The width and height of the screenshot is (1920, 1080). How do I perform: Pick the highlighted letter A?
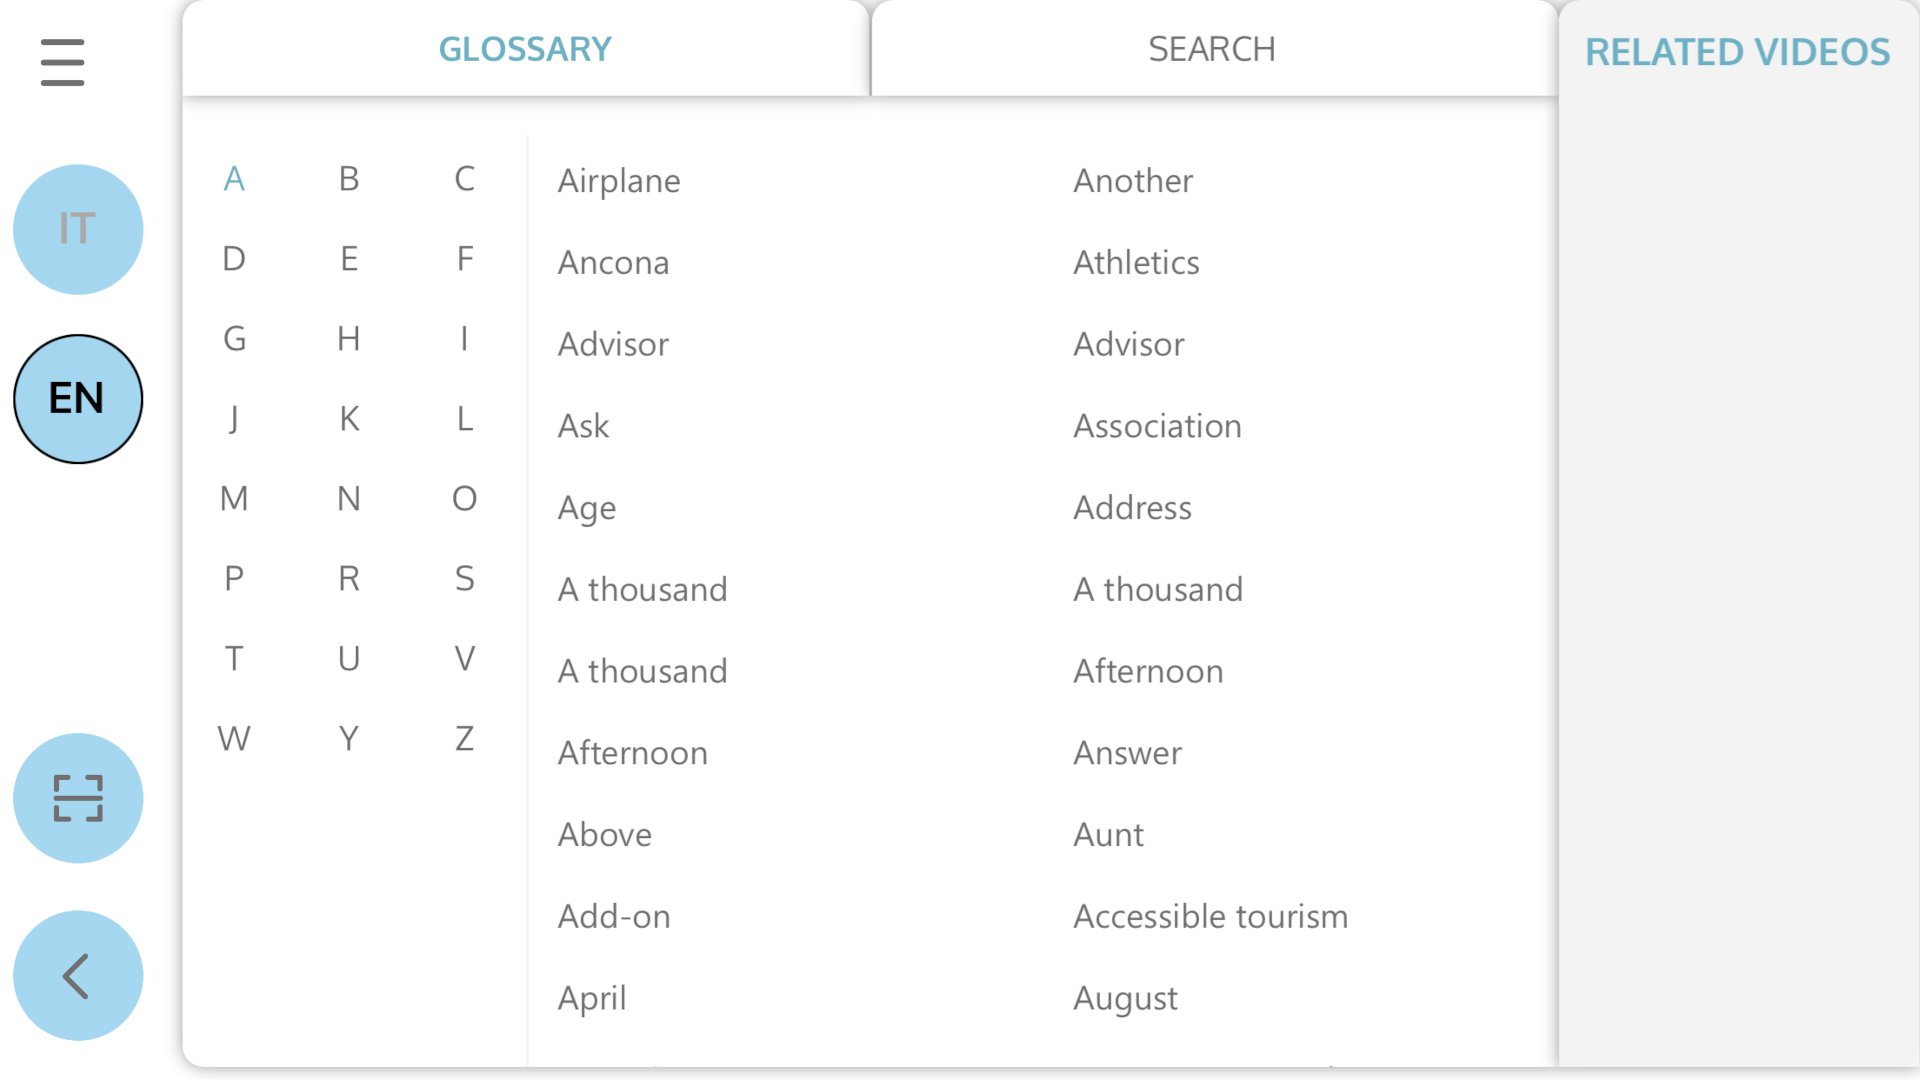pyautogui.click(x=234, y=179)
